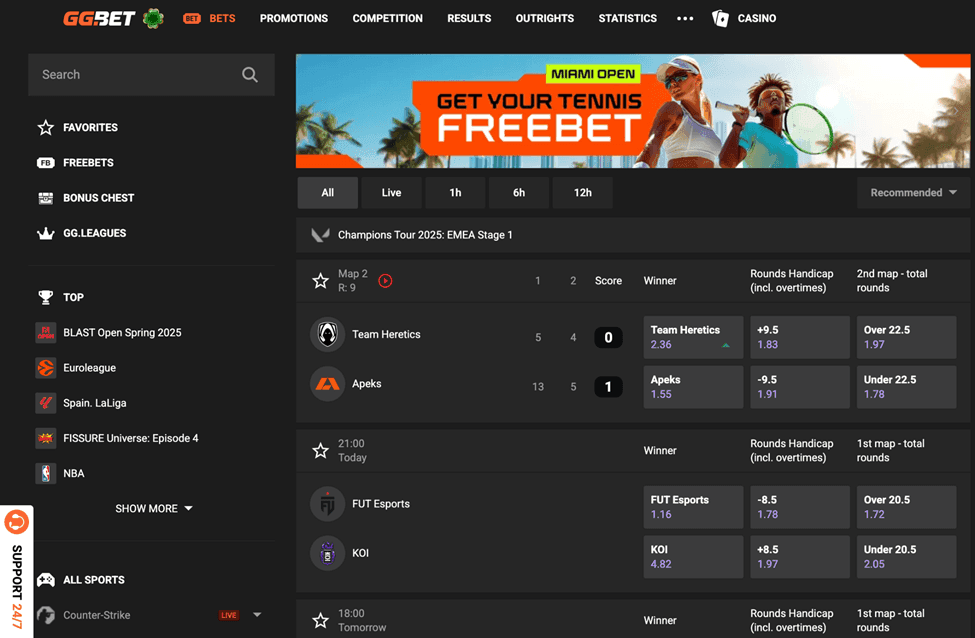Select Apeks winner odds 1.55

(x=693, y=387)
